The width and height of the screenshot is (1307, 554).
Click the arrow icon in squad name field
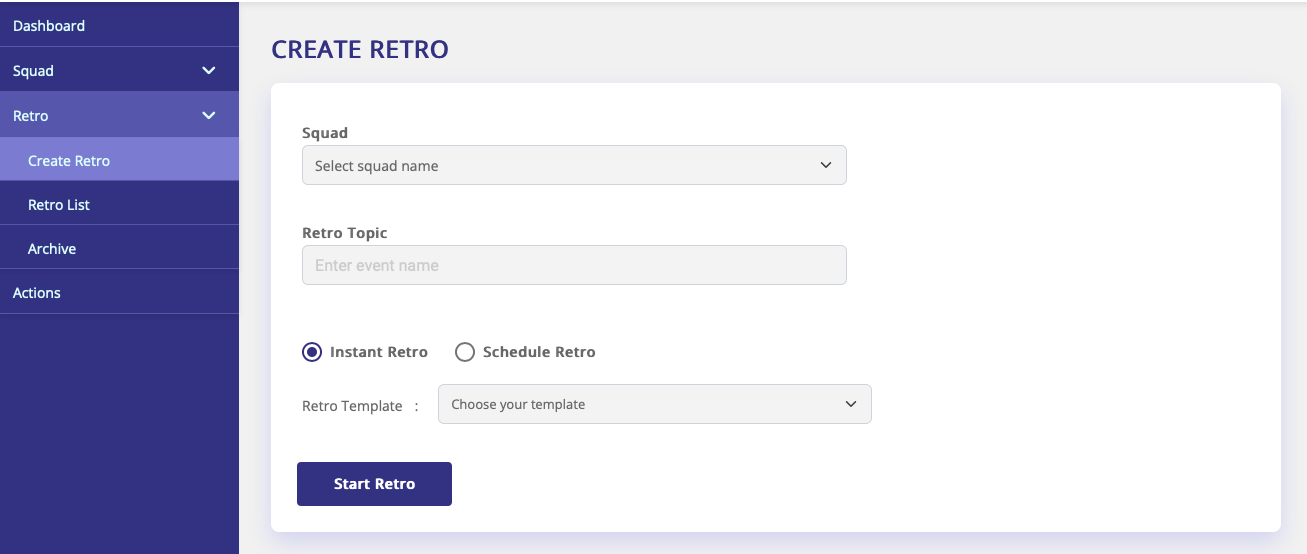826,166
